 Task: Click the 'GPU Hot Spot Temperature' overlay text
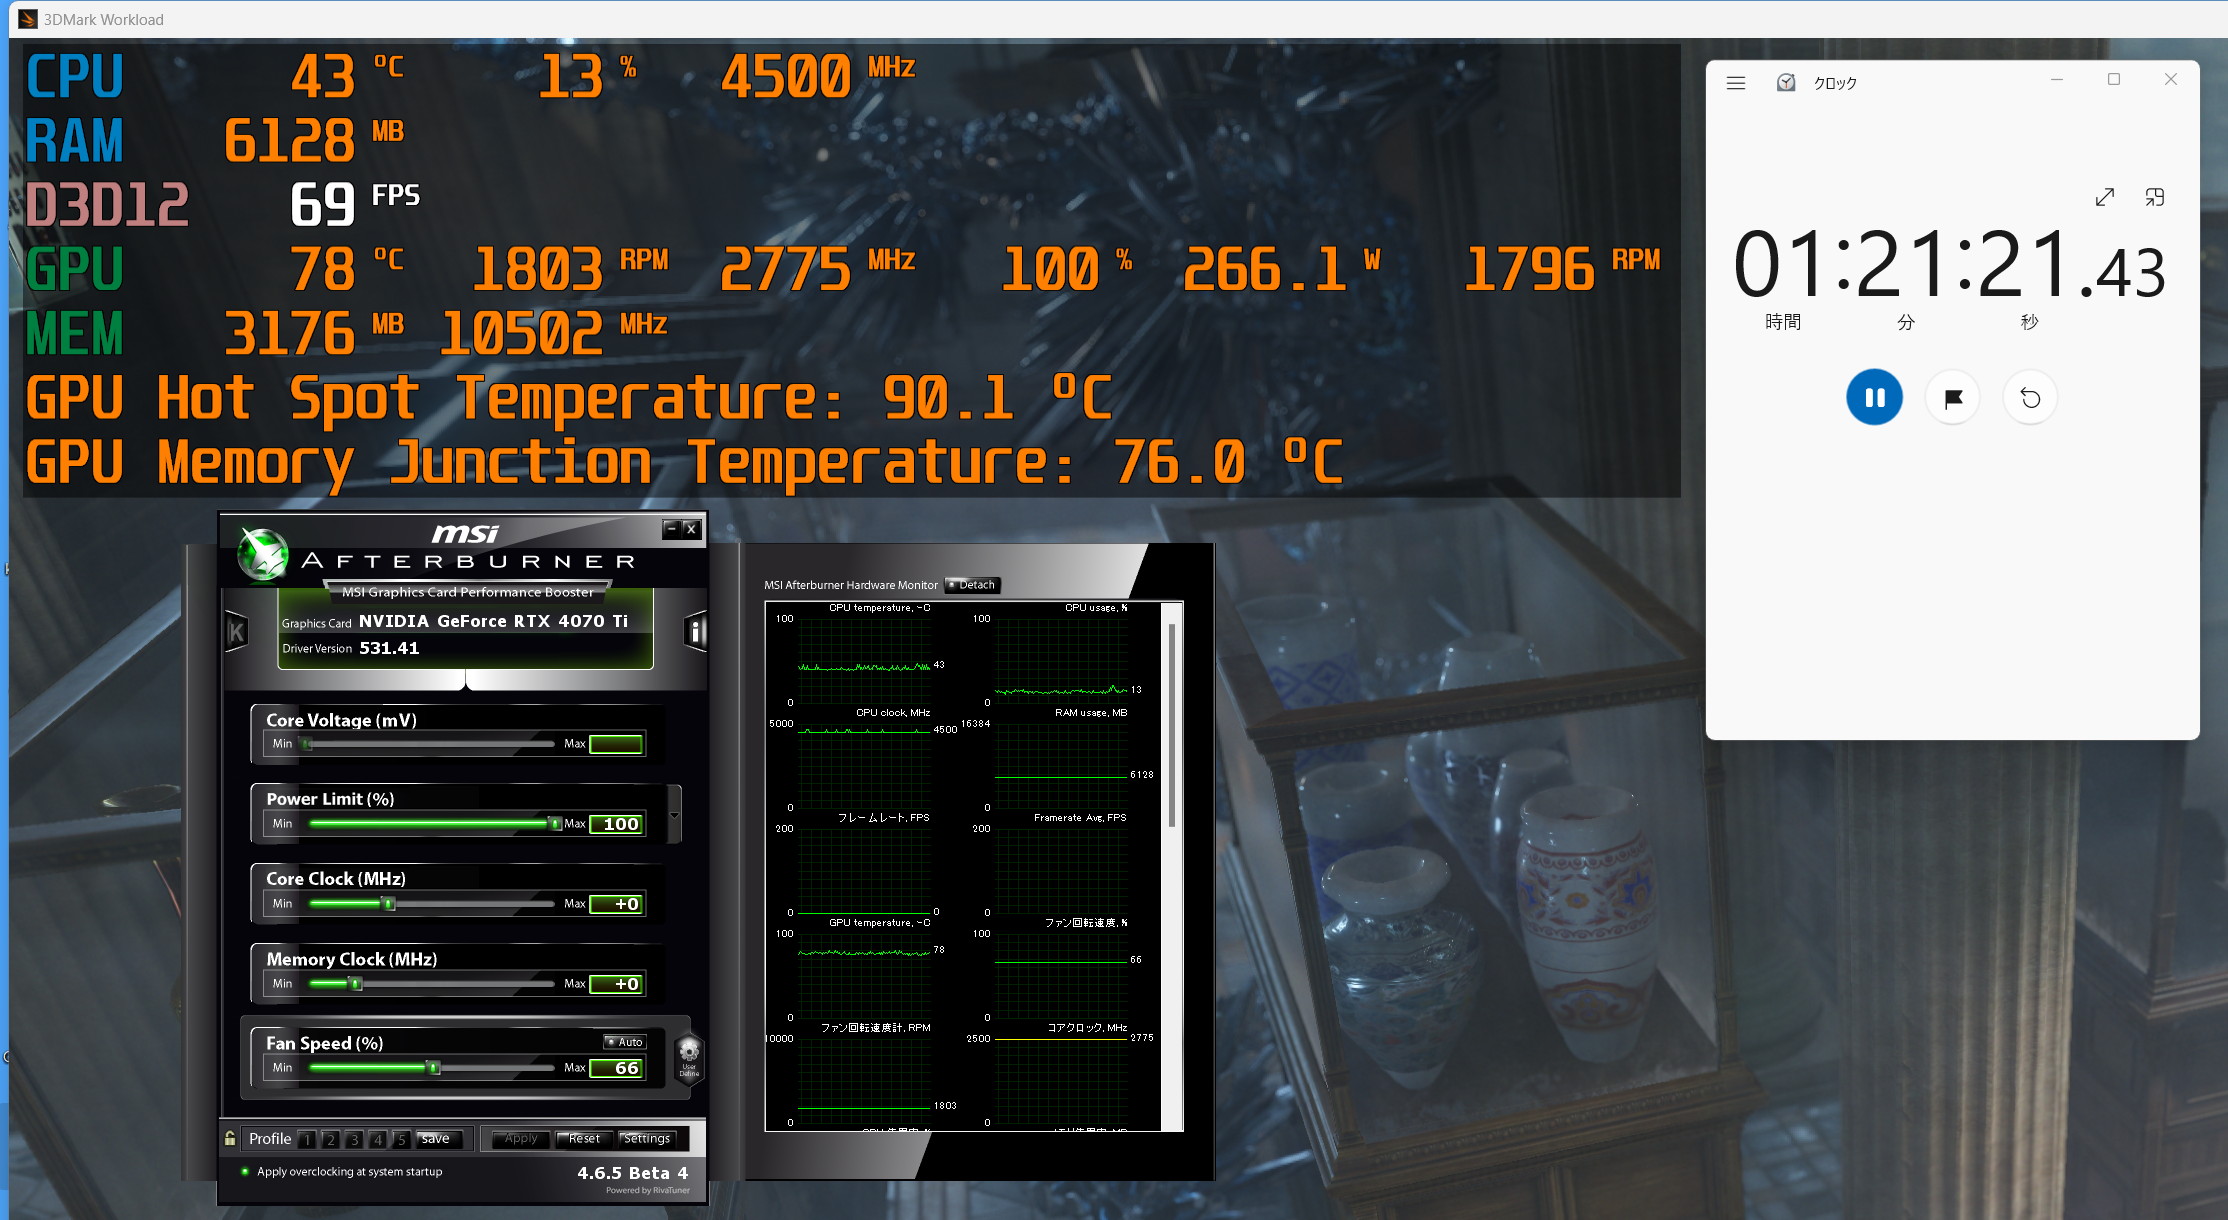coord(434,398)
